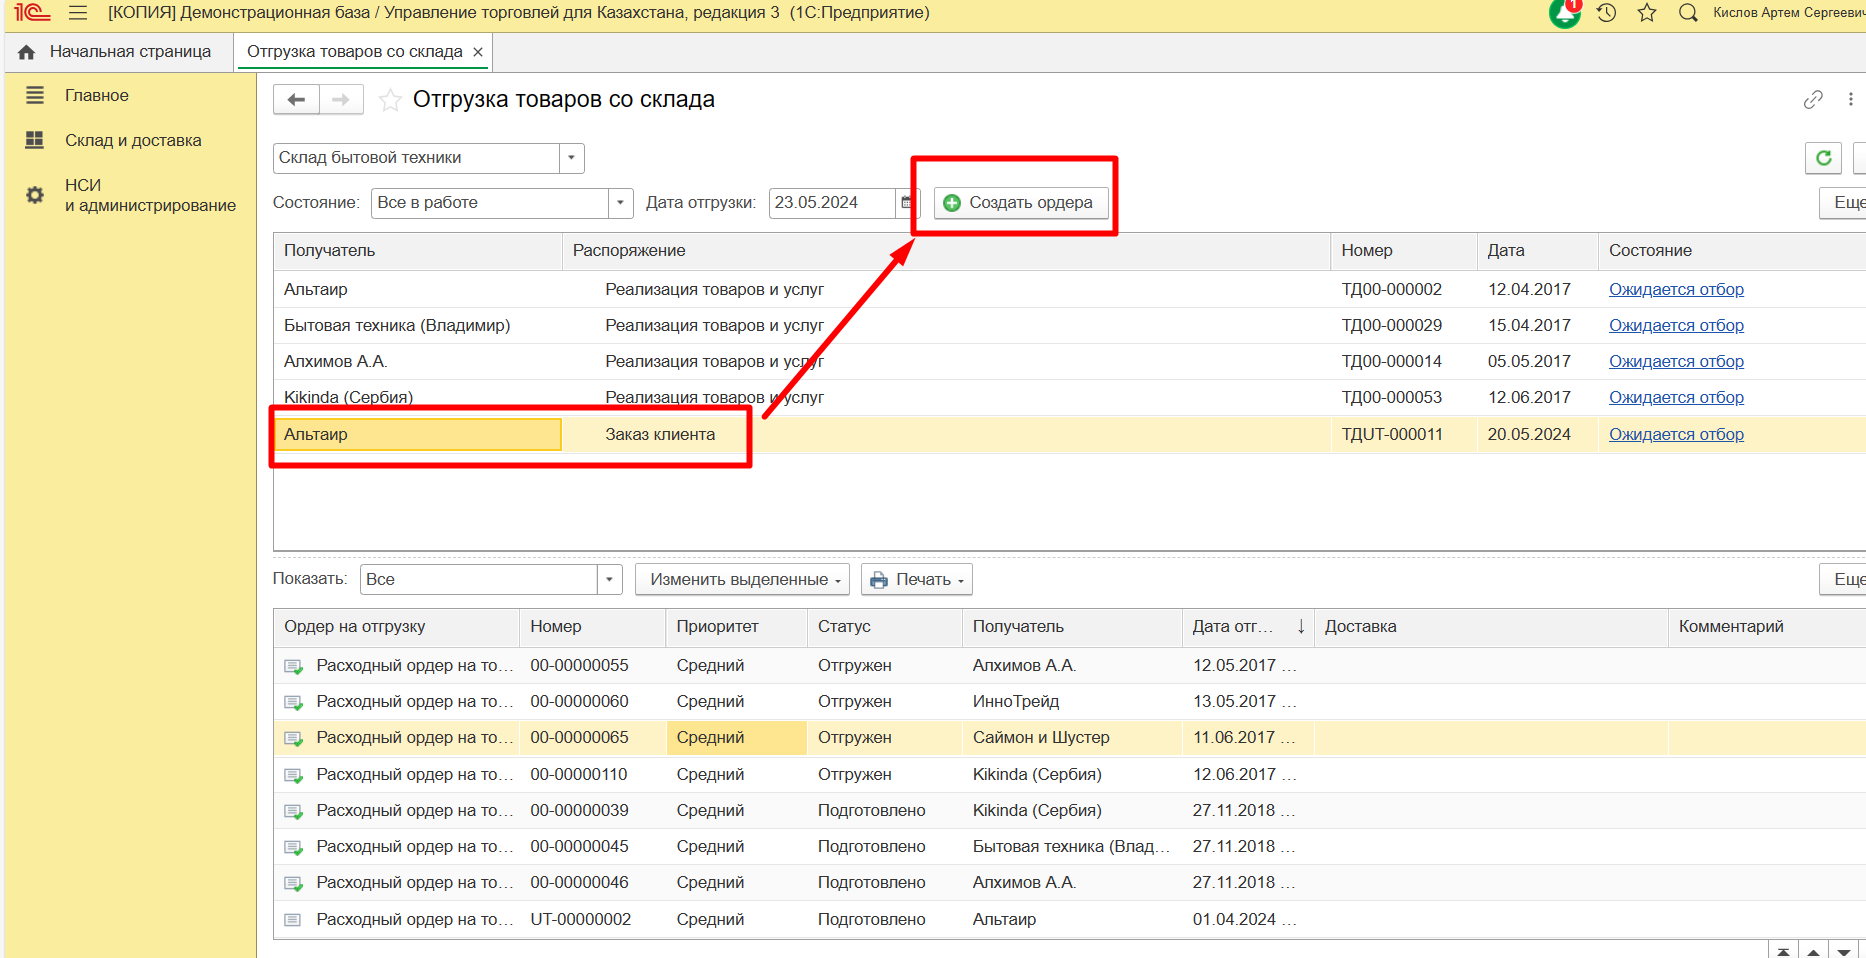
Task: Click the back navigation arrow
Action: click(x=296, y=100)
